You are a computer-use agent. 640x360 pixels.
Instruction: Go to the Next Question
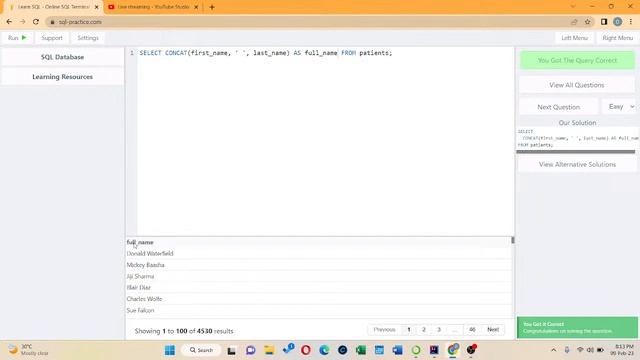click(558, 107)
